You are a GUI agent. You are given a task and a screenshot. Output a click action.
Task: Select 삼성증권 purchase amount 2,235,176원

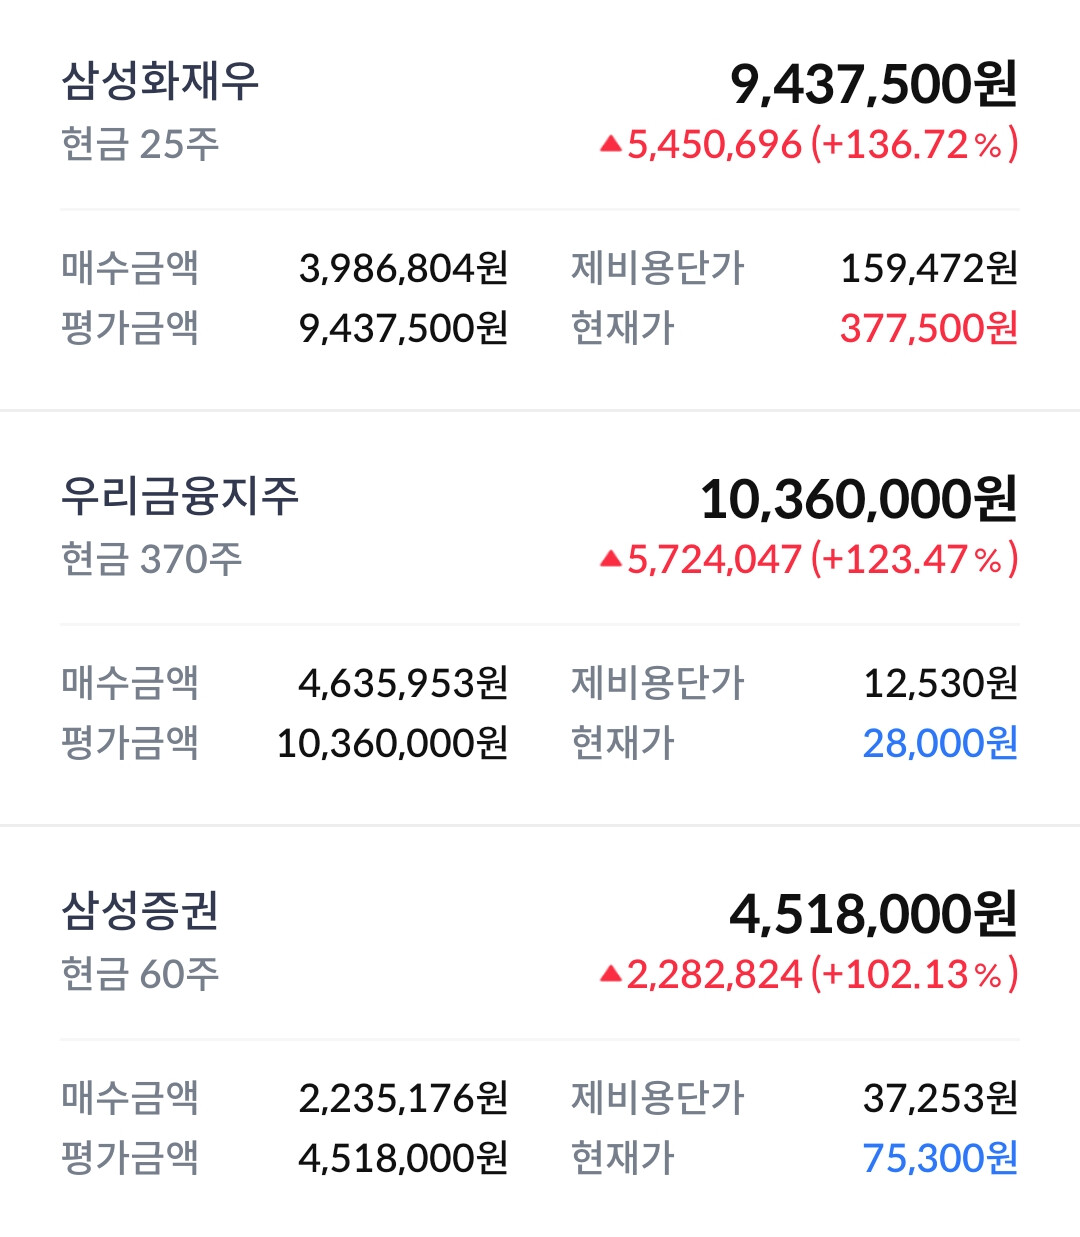click(x=403, y=1098)
